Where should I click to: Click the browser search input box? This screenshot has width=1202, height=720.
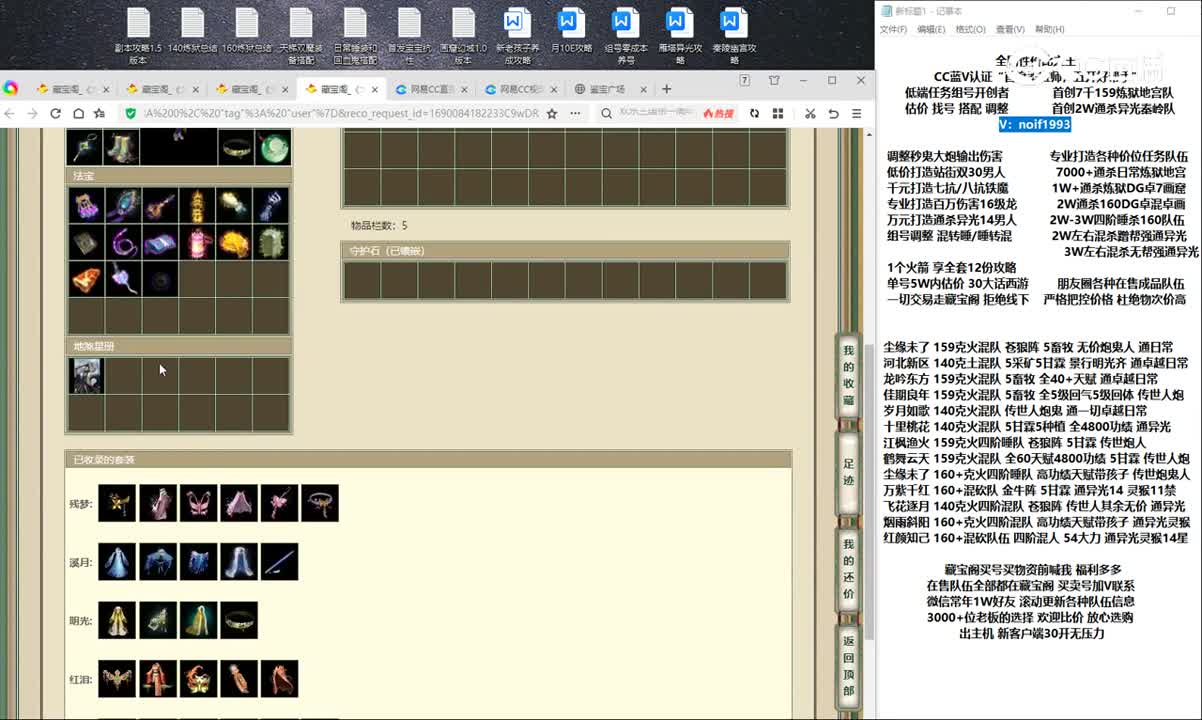[658, 114]
